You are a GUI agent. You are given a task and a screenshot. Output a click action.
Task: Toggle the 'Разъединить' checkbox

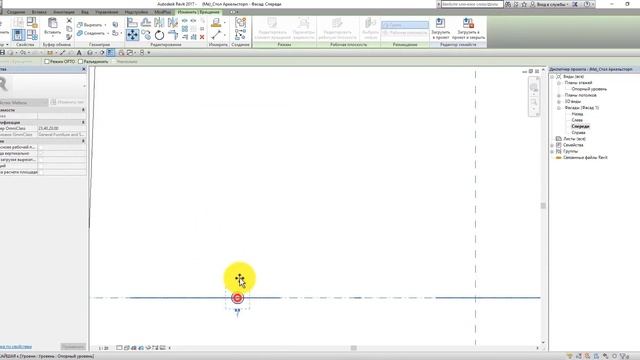[x=80, y=62]
